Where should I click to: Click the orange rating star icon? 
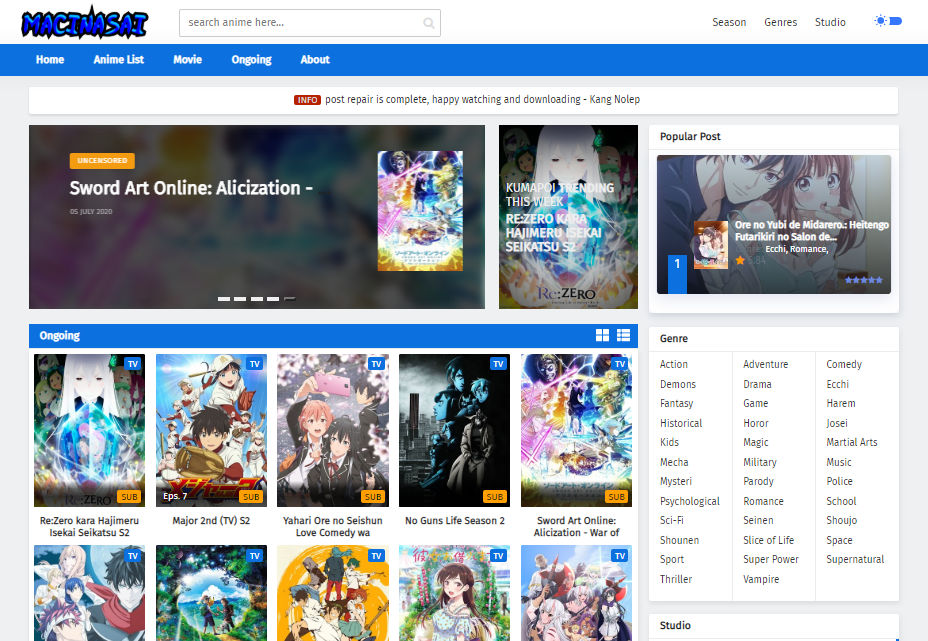click(740, 260)
